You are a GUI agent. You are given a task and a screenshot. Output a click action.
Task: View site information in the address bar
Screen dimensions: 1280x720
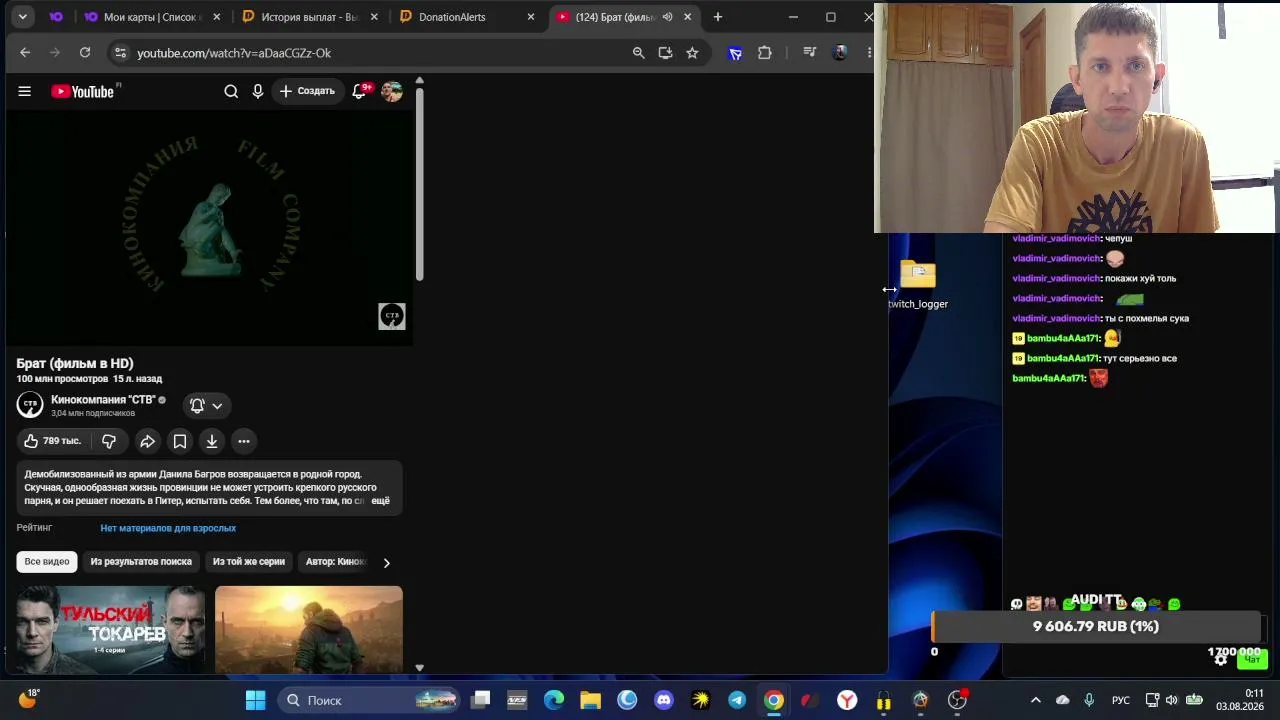coord(120,53)
